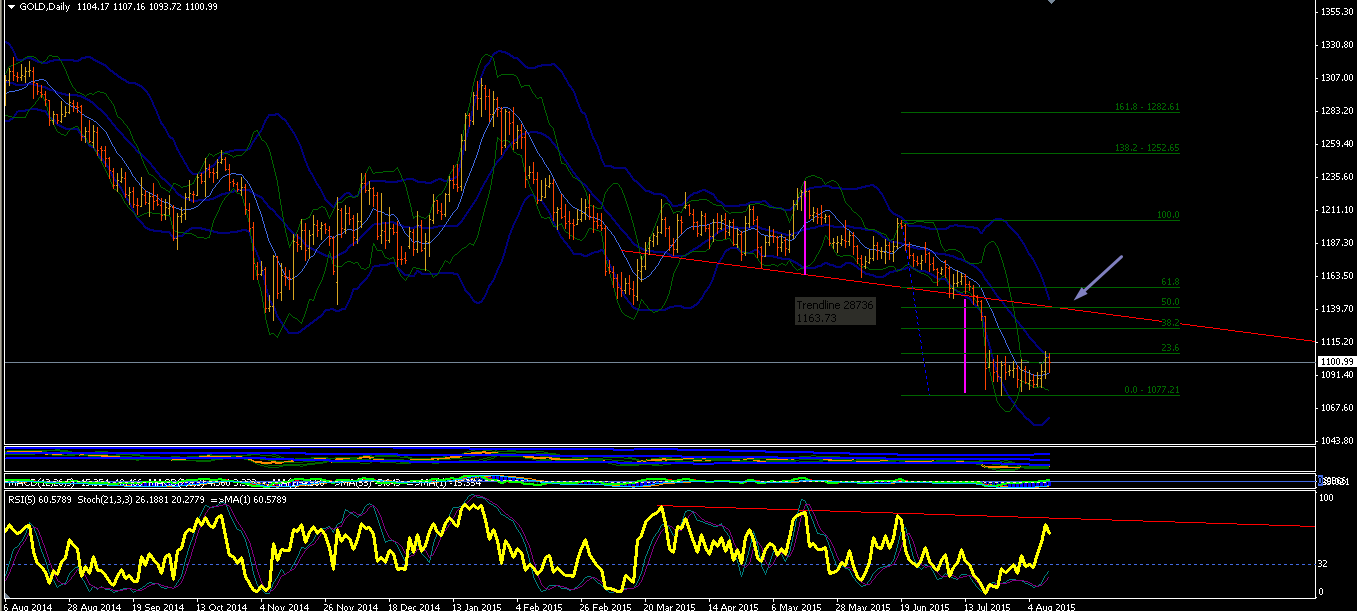This screenshot has width=1357, height=611.
Task: Click the 1211.10 price scale value
Action: [x=1336, y=209]
